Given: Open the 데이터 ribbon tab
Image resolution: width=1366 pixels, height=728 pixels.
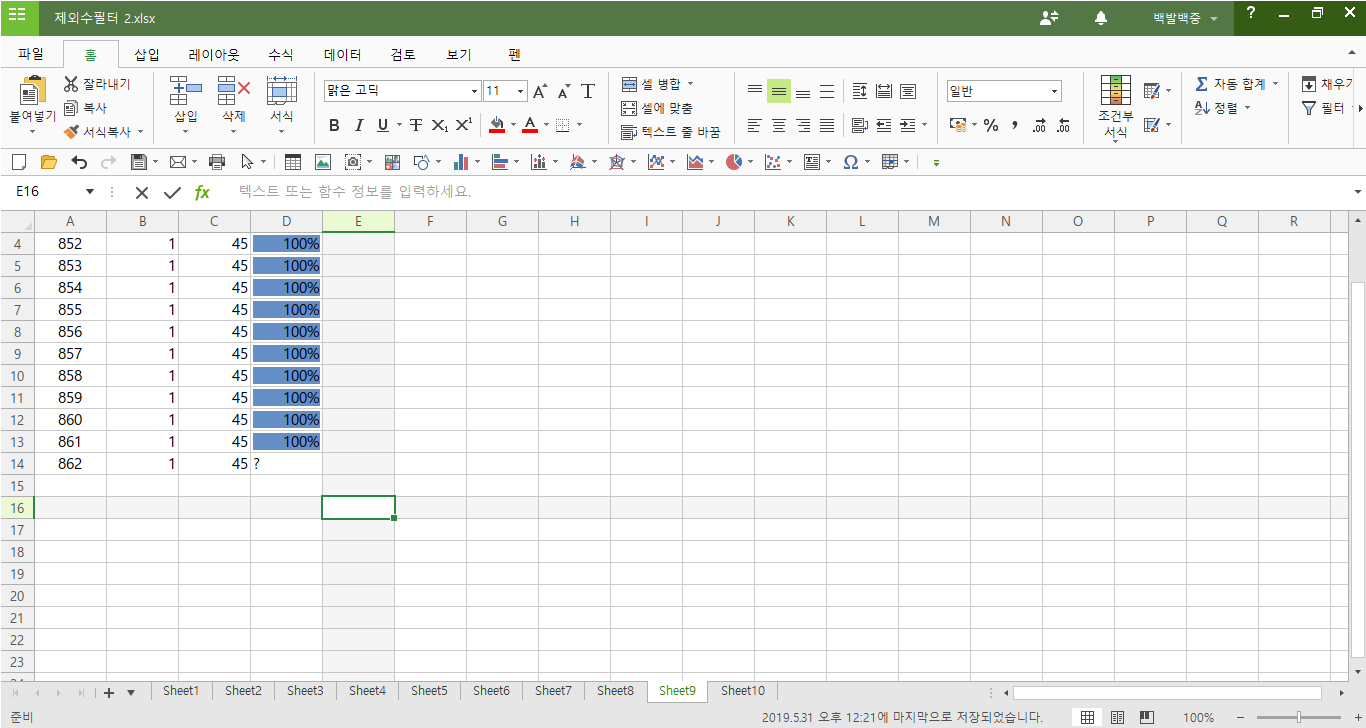Looking at the screenshot, I should point(342,55).
